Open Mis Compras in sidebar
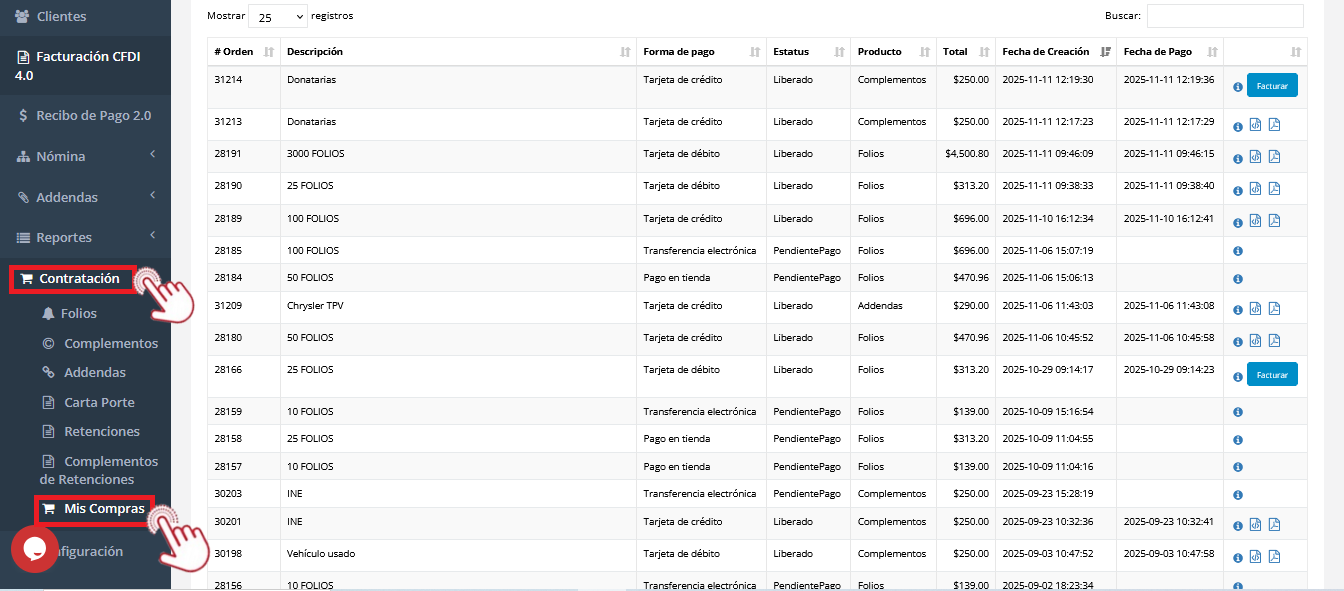This screenshot has height=591, width=1344. click(103, 509)
